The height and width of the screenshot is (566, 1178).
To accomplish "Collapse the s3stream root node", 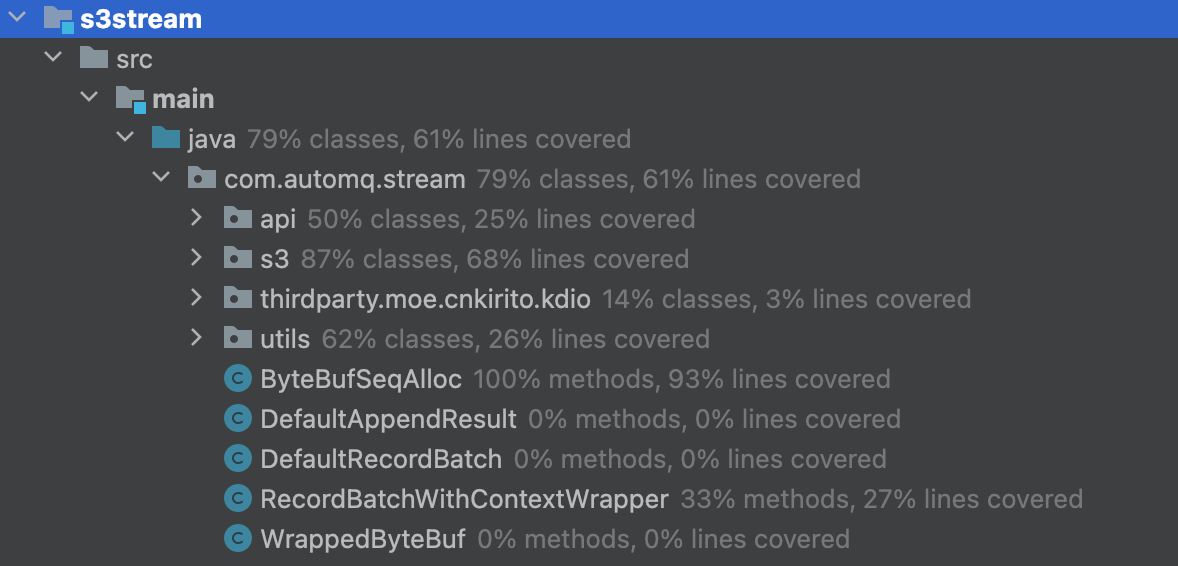I will coord(17,18).
